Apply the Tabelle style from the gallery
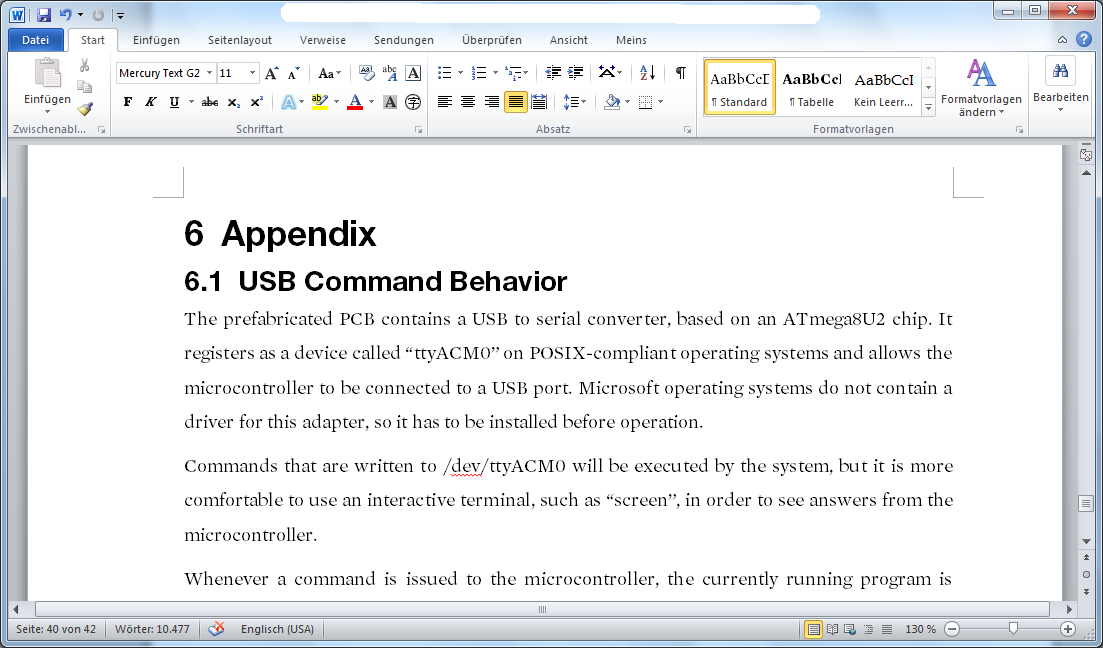 pyautogui.click(x=811, y=88)
